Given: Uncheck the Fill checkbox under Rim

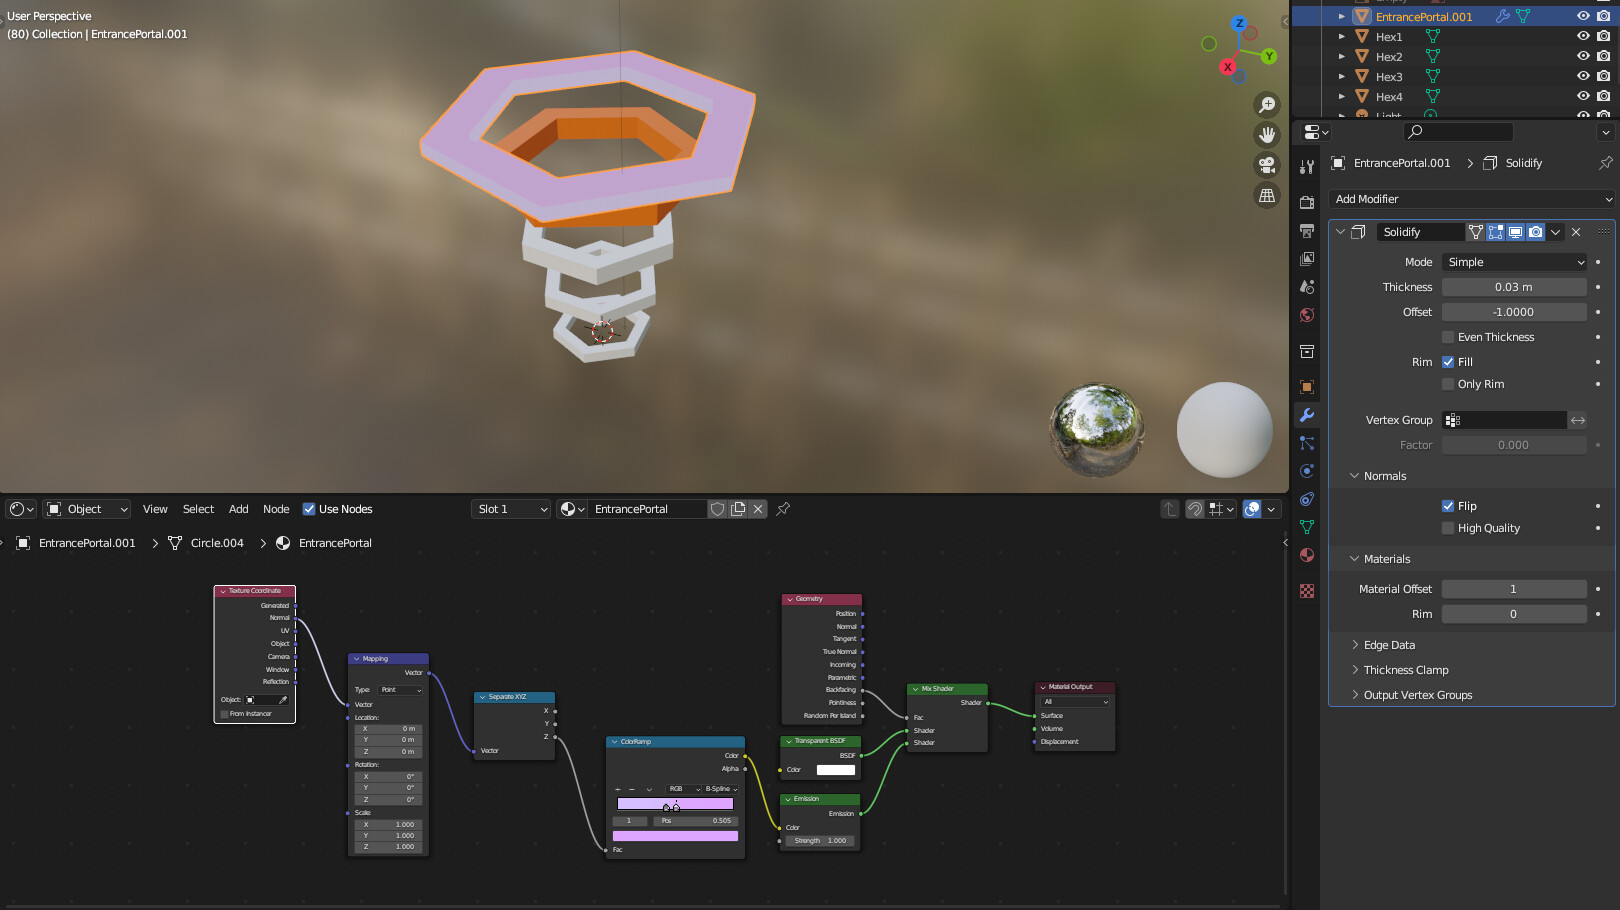Looking at the screenshot, I should coord(1447,362).
